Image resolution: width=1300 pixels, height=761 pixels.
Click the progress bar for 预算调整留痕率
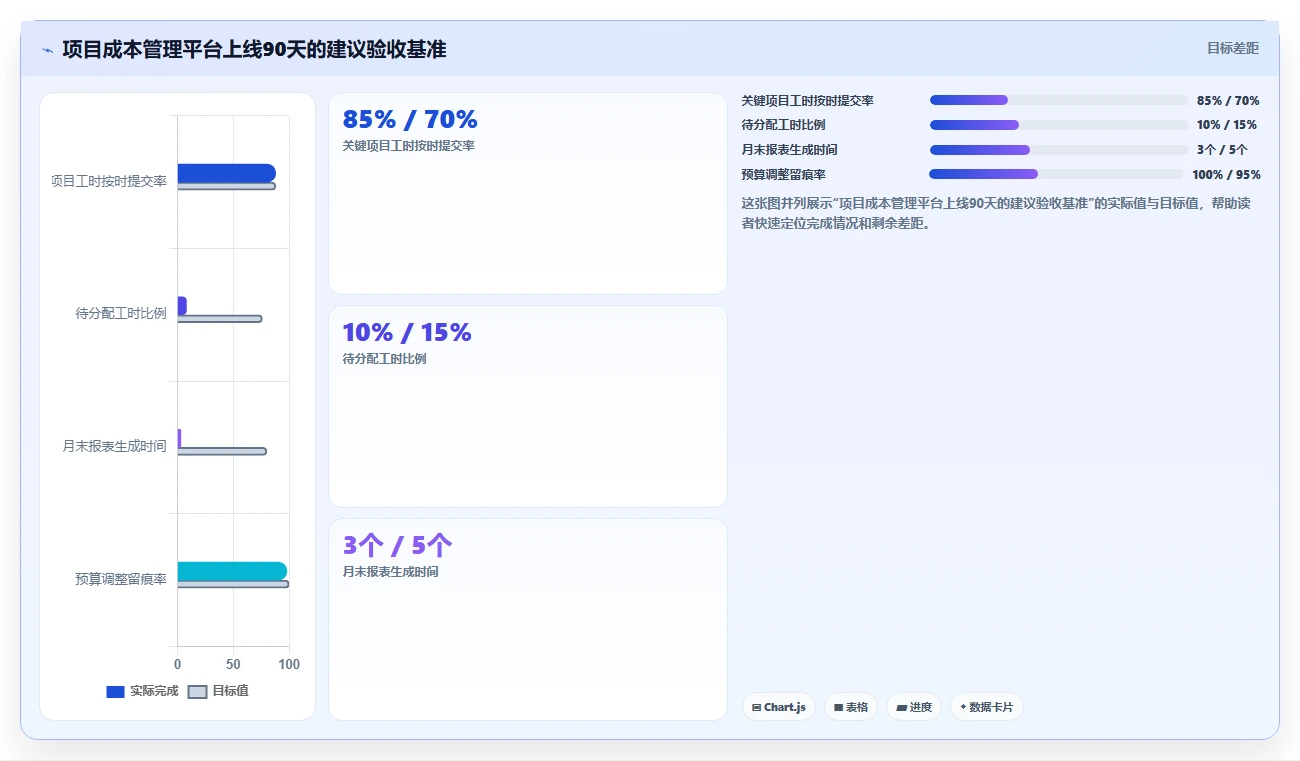(1057, 174)
